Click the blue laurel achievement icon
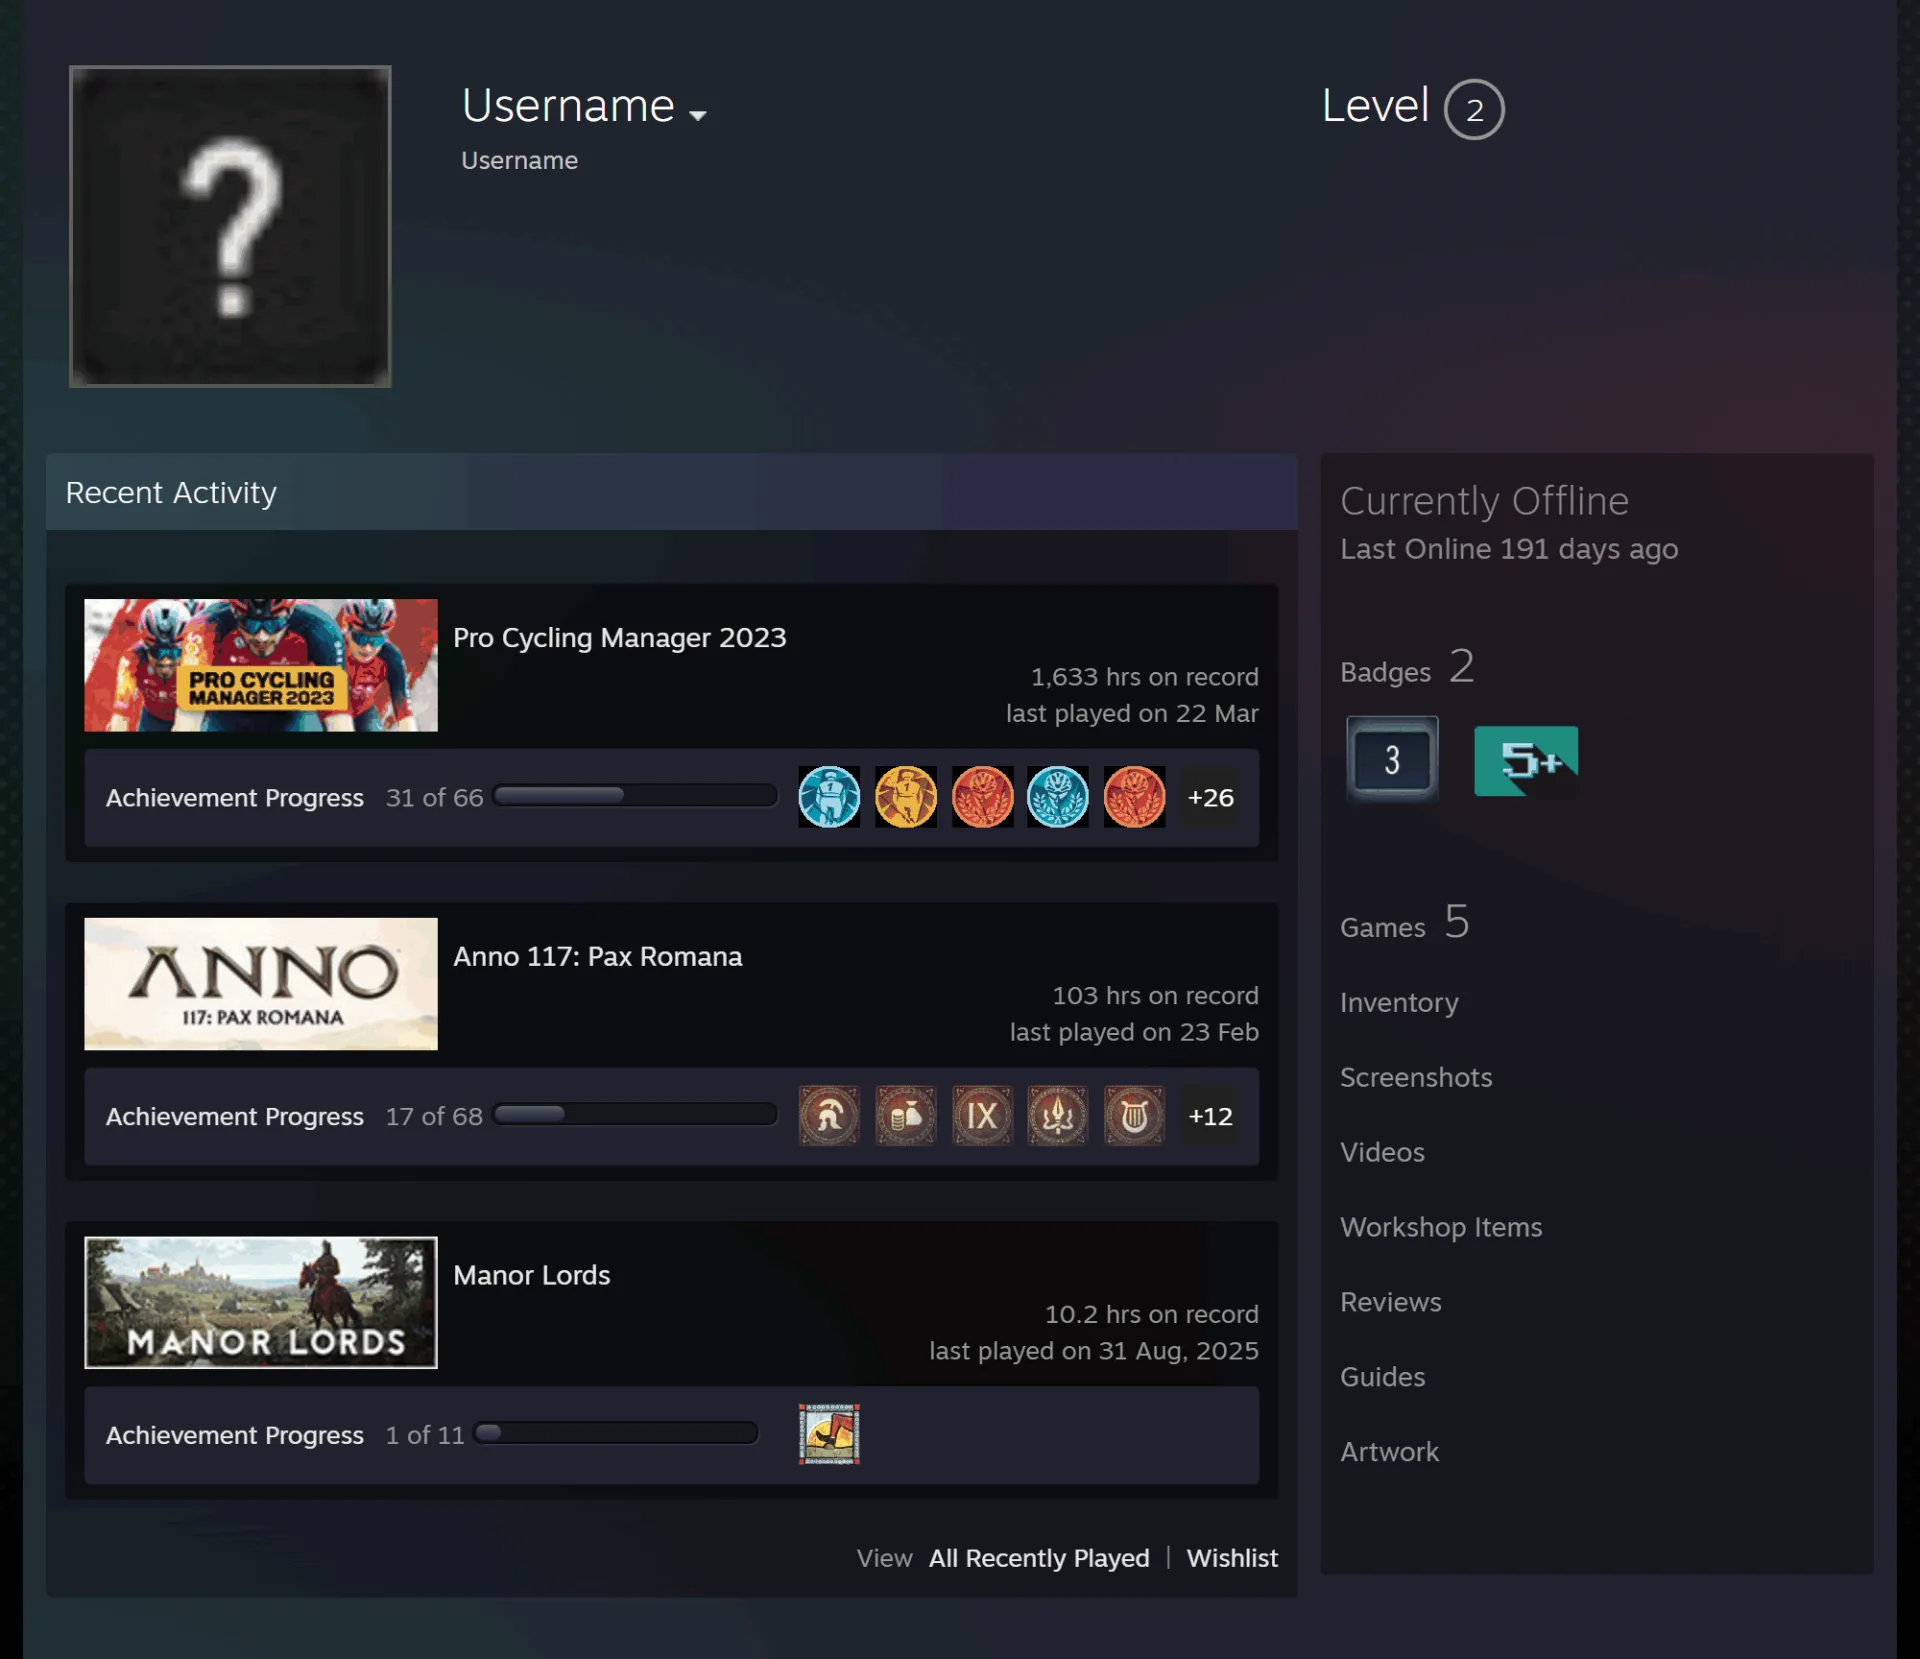This screenshot has height=1659, width=1920. pyautogui.click(x=1058, y=797)
